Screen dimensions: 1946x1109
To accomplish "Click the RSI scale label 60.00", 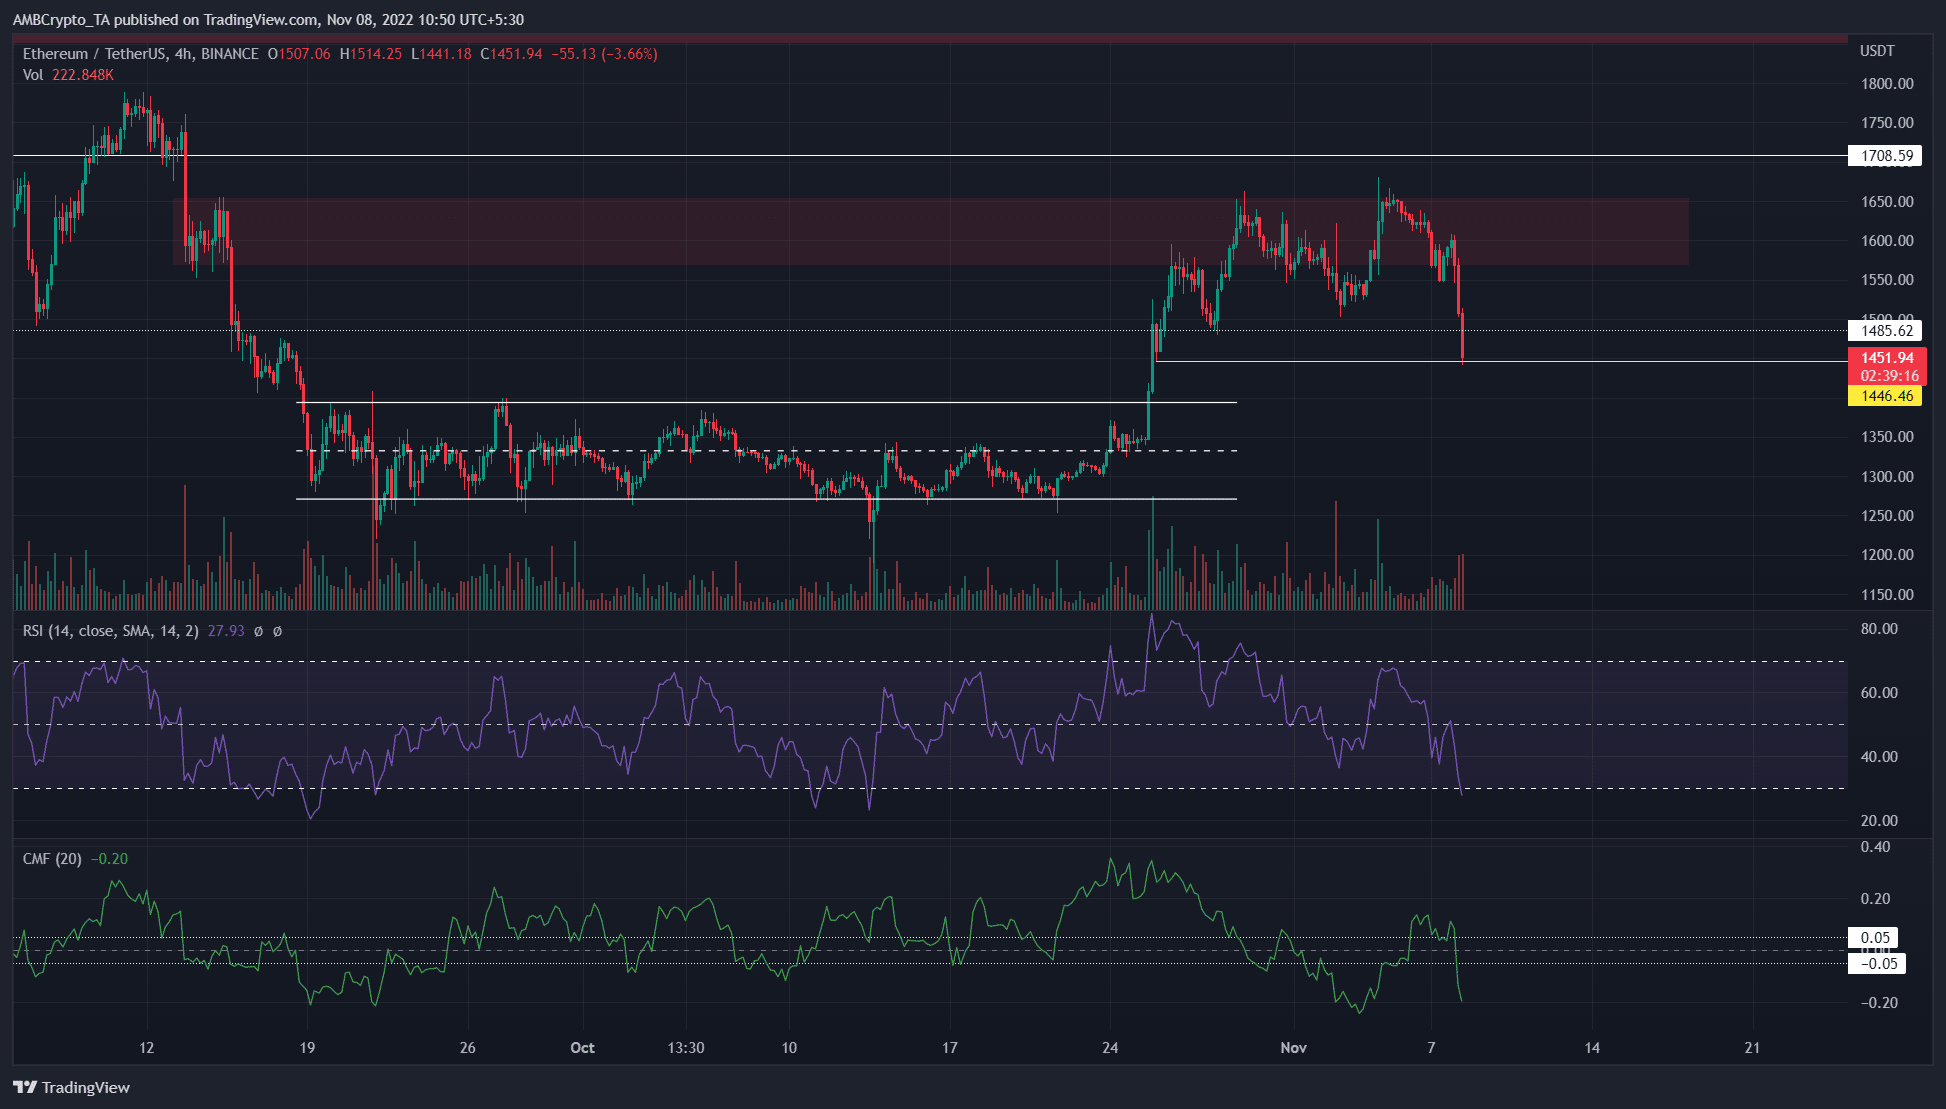I will [x=1878, y=693].
